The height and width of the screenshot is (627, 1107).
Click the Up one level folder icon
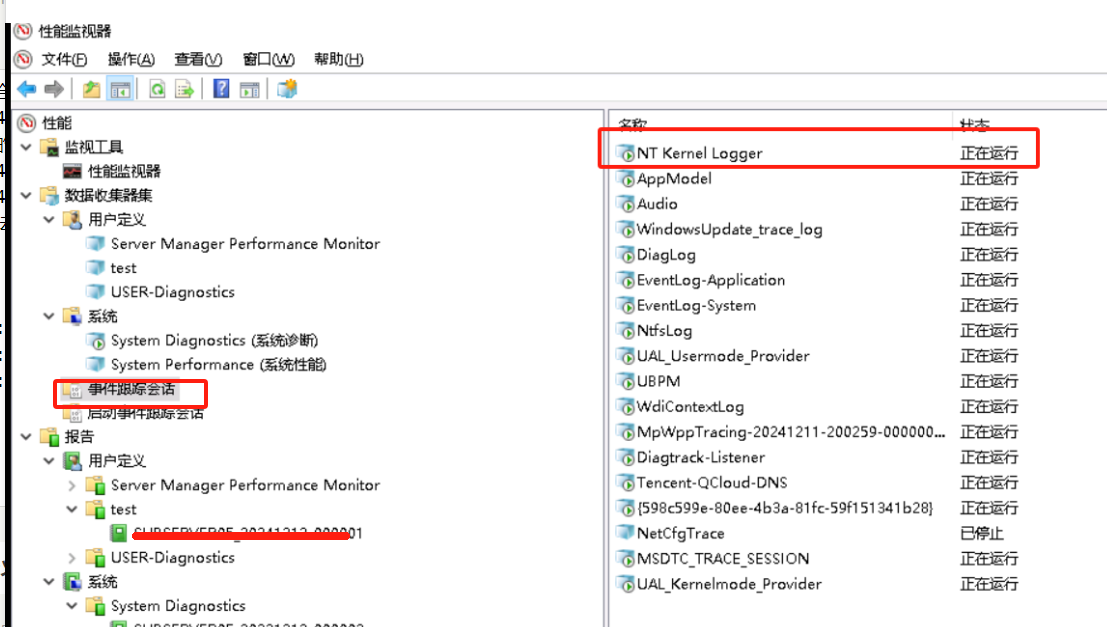click(x=91, y=90)
